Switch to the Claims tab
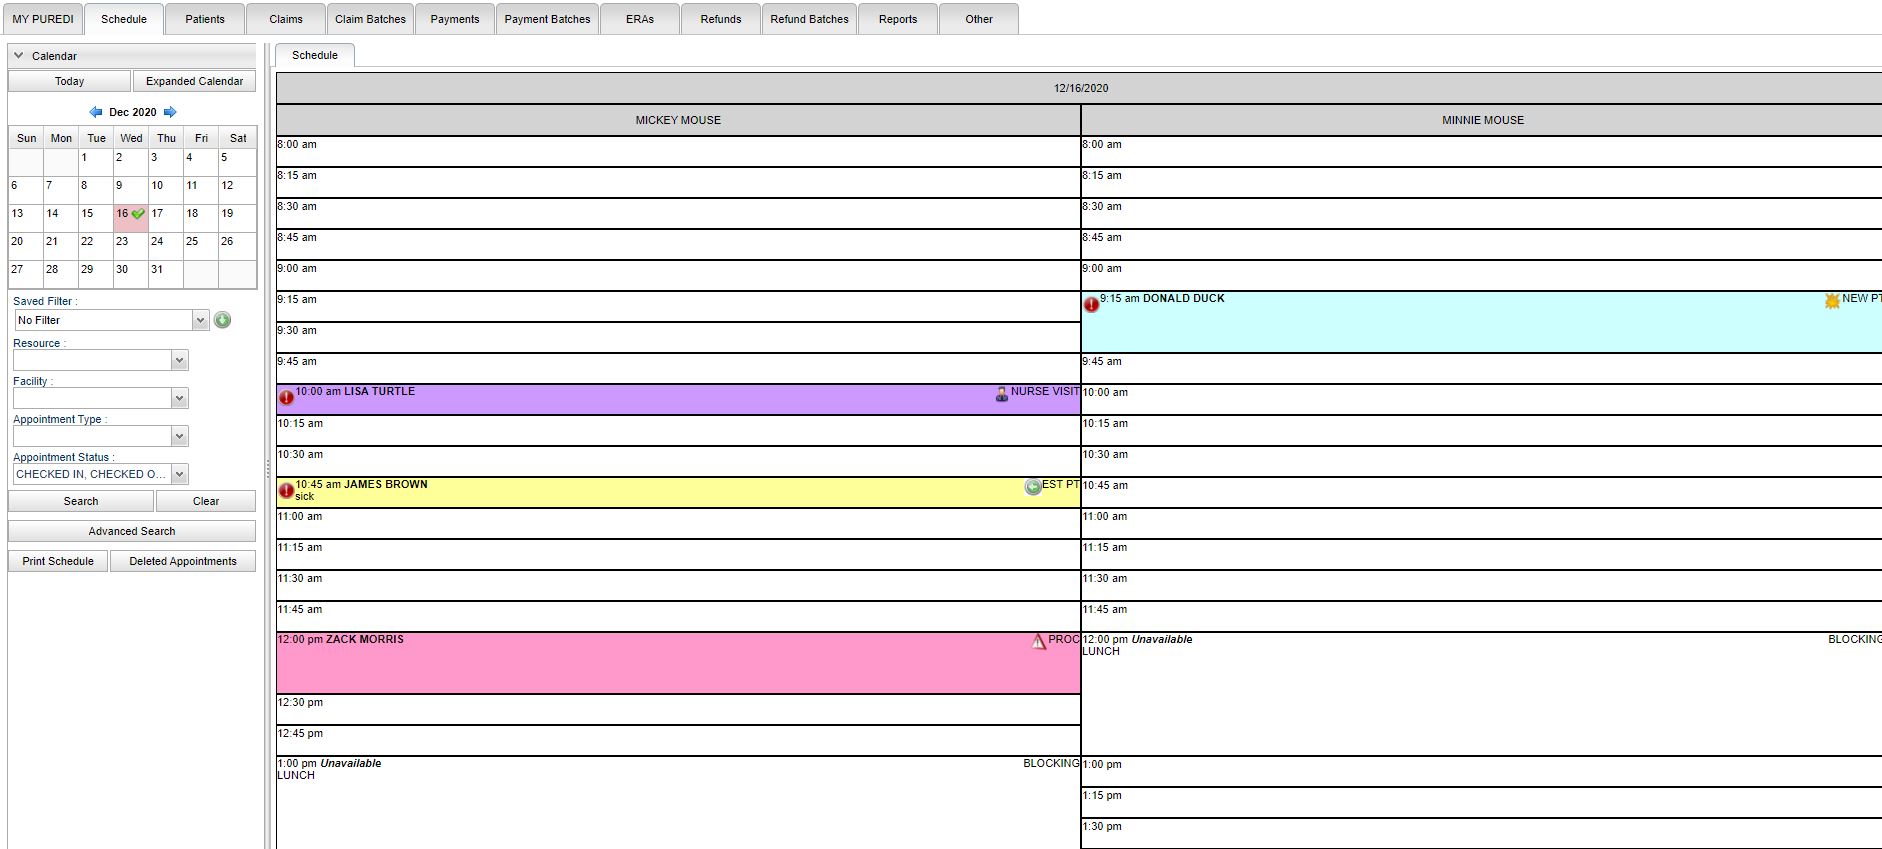This screenshot has height=849, width=1882. 286,19
